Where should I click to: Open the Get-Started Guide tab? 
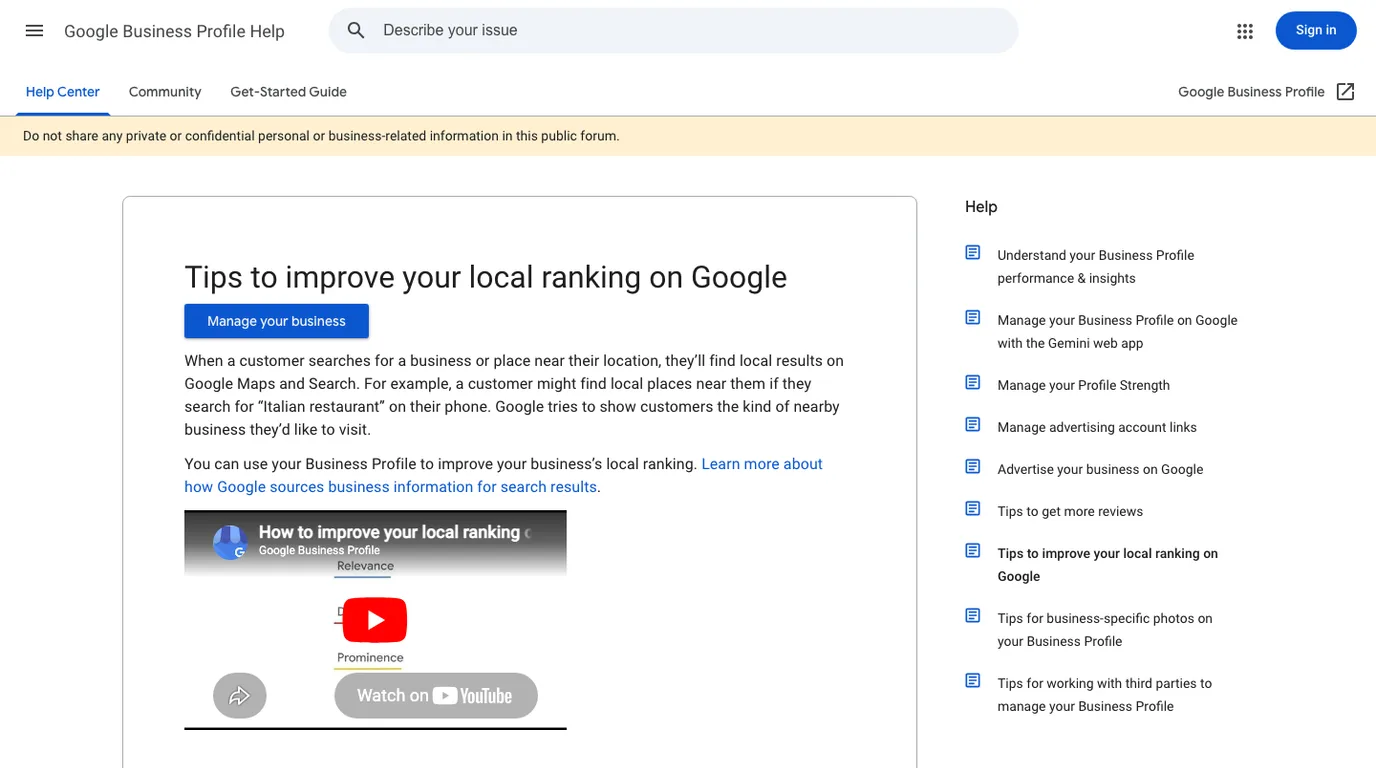[289, 92]
